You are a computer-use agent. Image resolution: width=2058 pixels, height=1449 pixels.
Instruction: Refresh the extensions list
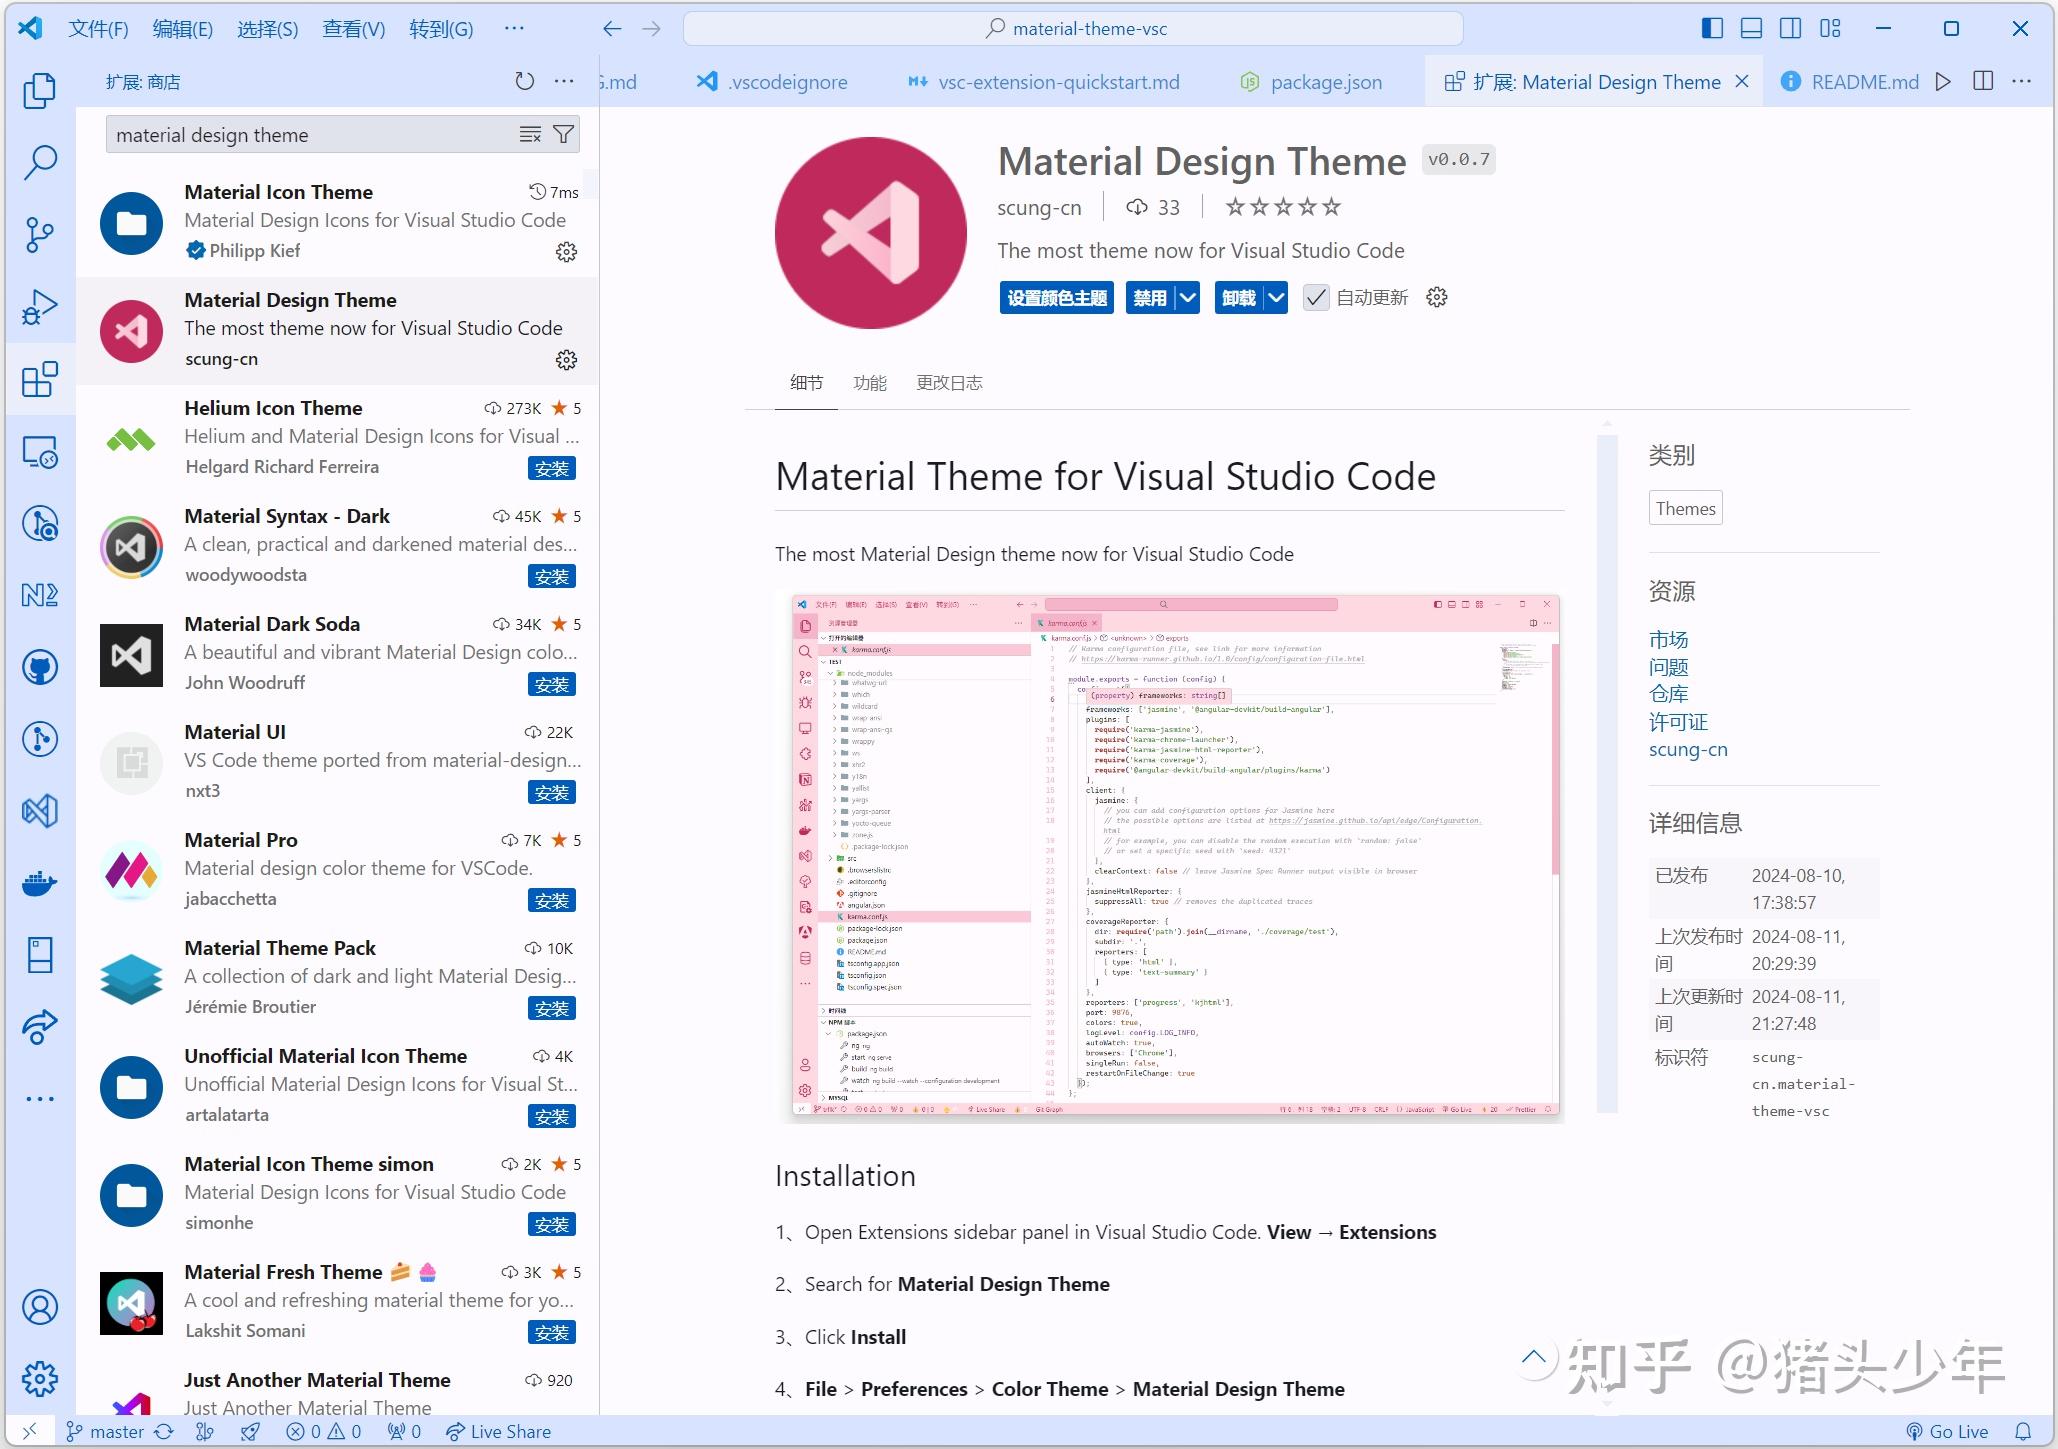(x=524, y=81)
